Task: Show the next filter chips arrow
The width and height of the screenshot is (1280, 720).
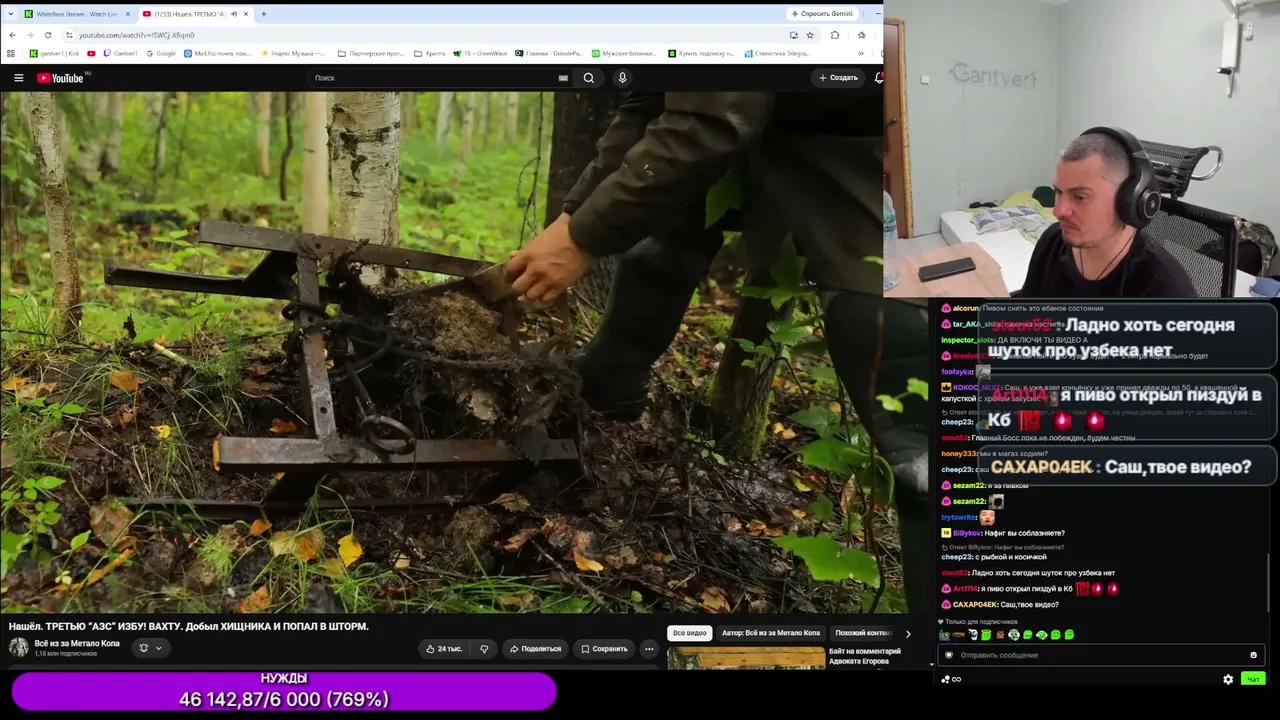Action: pyautogui.click(x=907, y=633)
